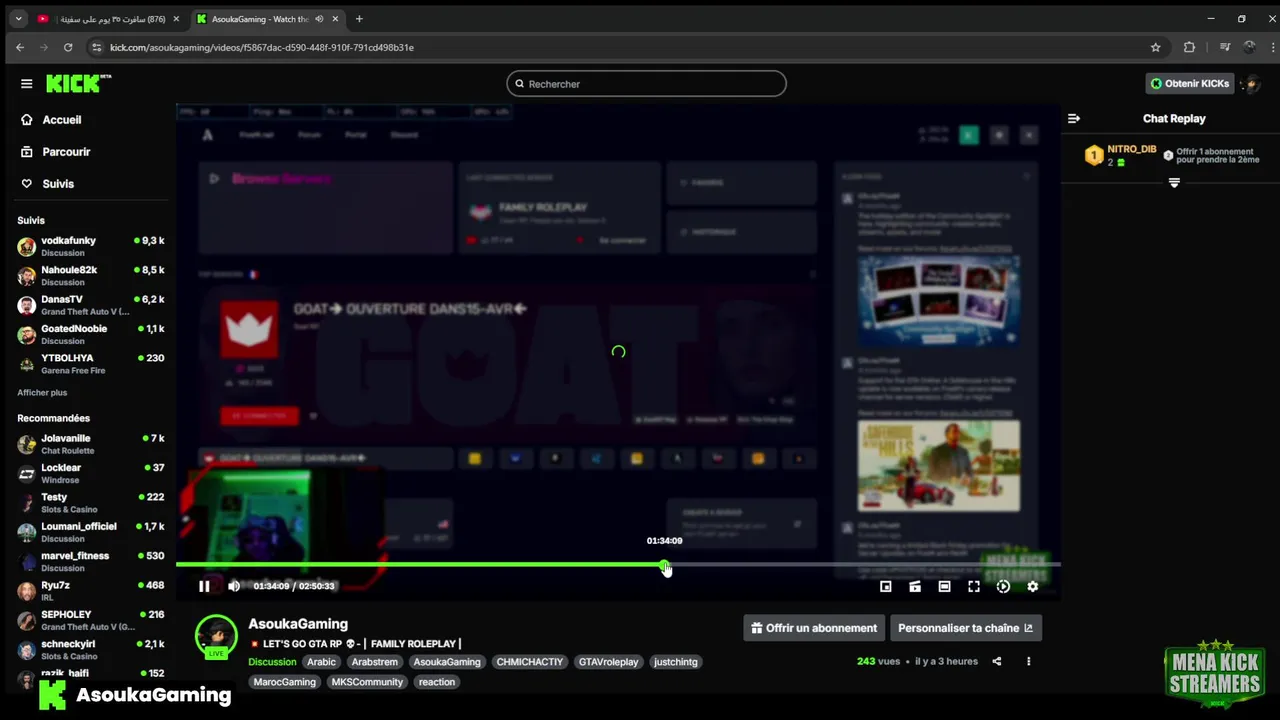This screenshot has height=720, width=1280.
Task: Open Testy recommended channel
Action: pyautogui.click(x=90, y=502)
